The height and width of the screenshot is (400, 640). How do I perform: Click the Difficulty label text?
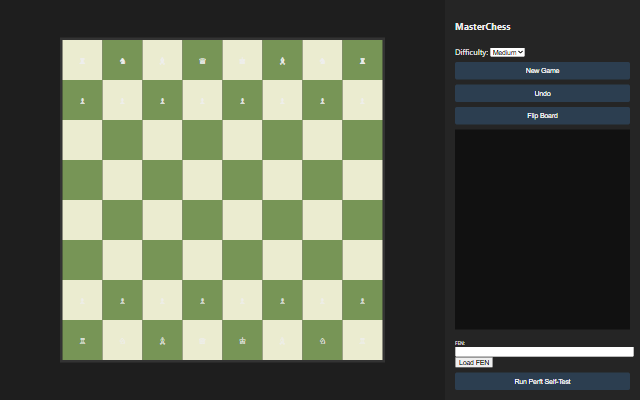[471, 52]
